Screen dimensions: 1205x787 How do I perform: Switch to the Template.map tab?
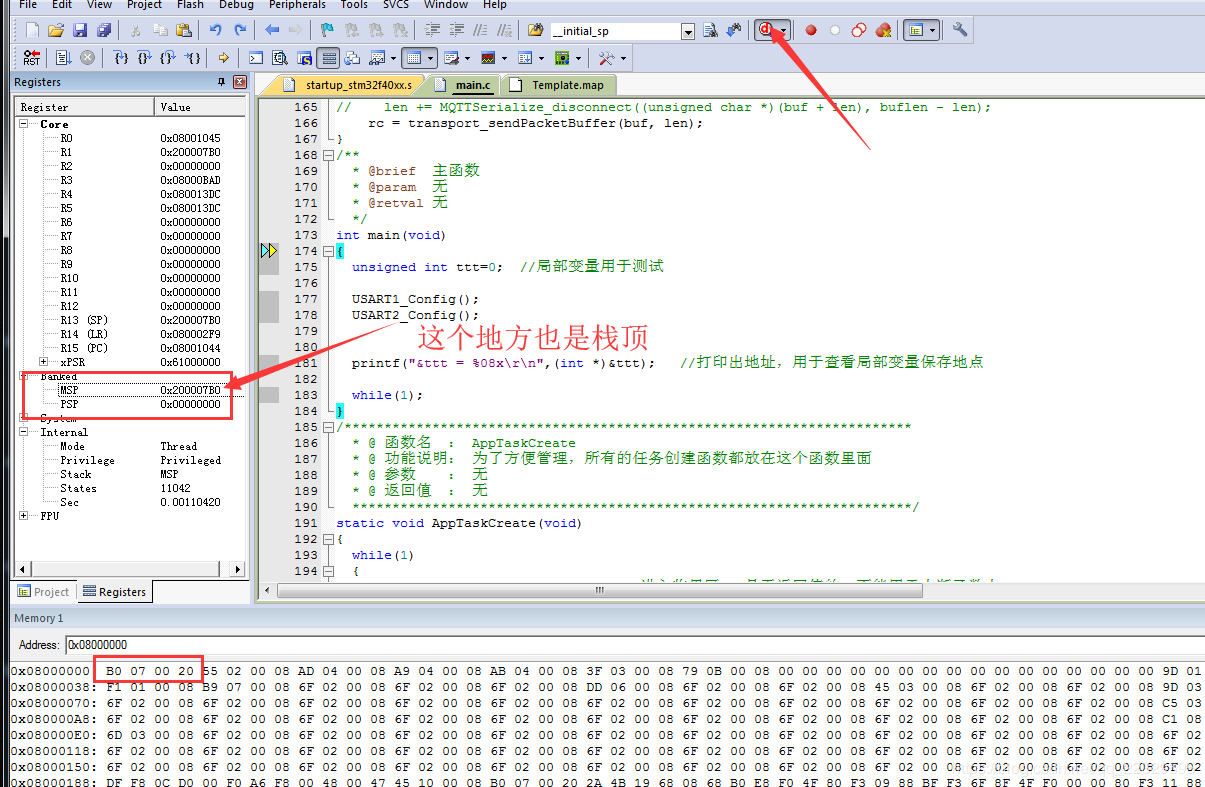(x=567, y=86)
